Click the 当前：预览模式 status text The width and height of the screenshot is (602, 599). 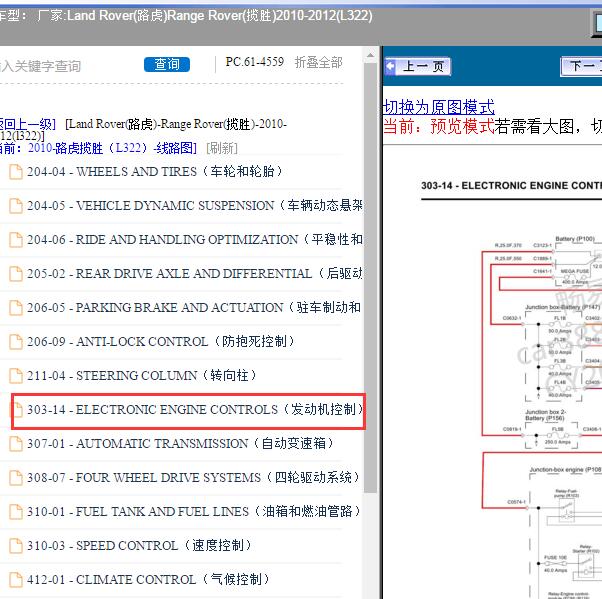coord(439,126)
